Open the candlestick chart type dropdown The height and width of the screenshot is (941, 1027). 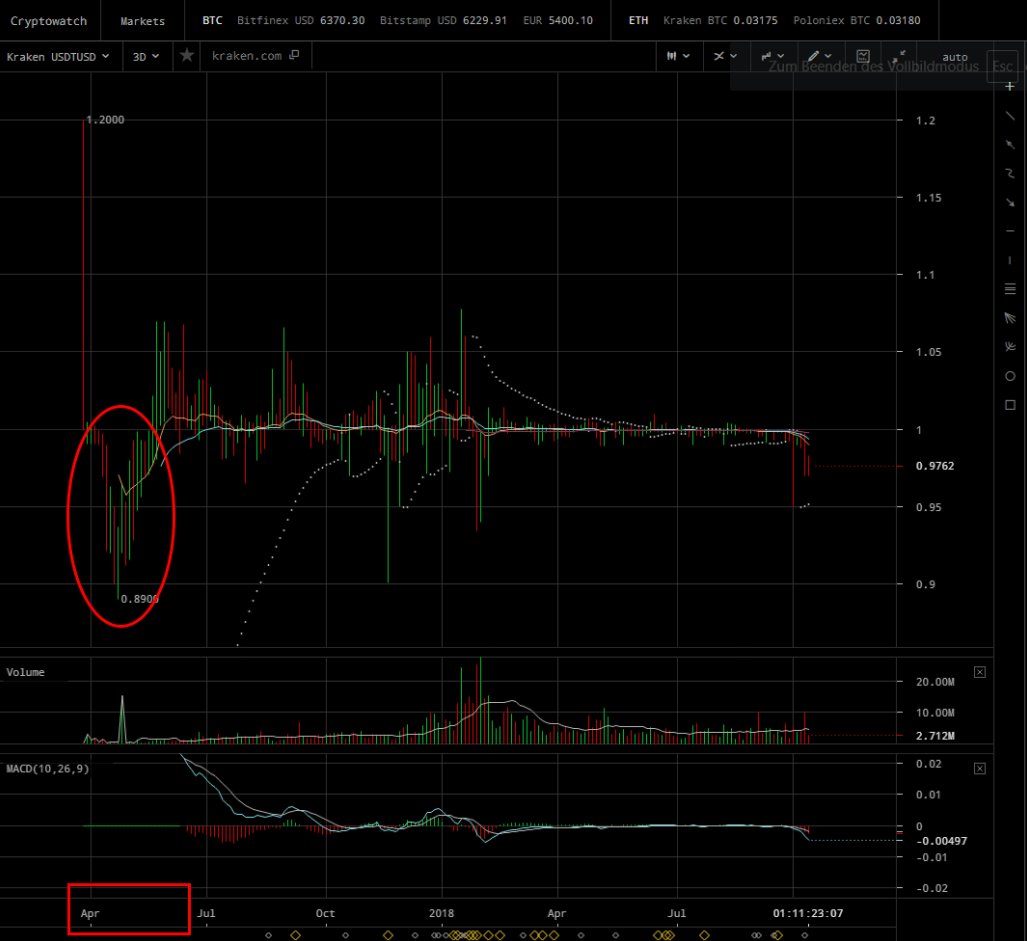[678, 56]
